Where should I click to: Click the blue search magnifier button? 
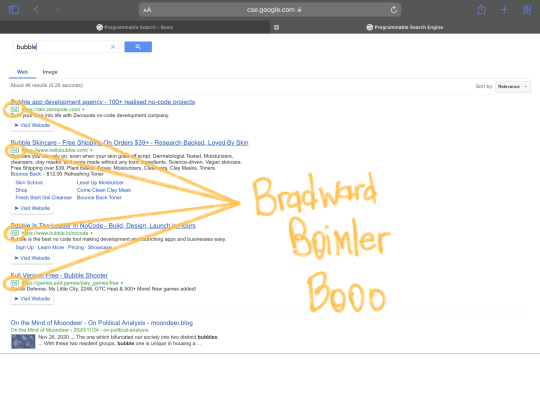point(138,47)
